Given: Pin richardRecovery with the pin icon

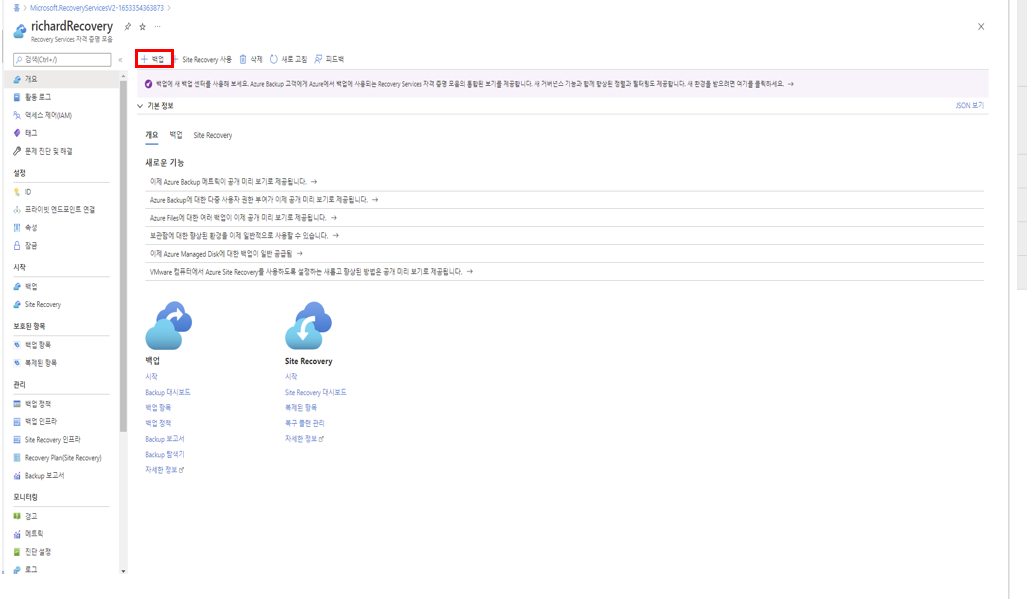Looking at the screenshot, I should (x=128, y=27).
